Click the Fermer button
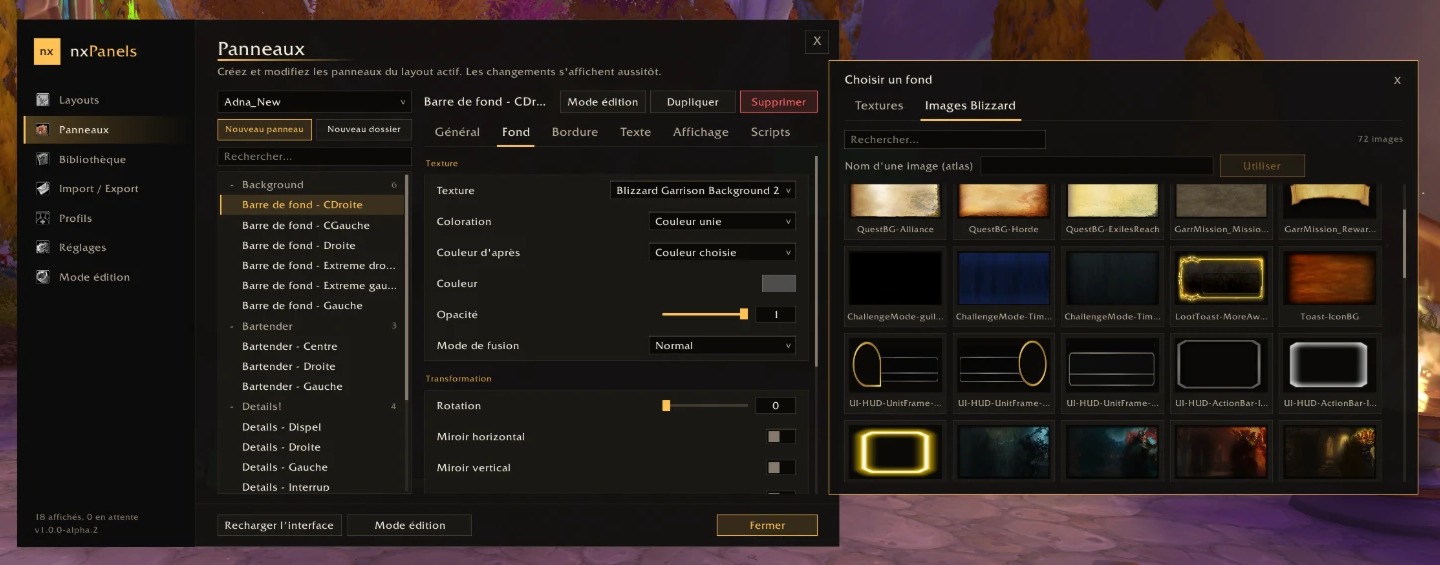Image resolution: width=1440 pixels, height=565 pixels. tap(767, 525)
